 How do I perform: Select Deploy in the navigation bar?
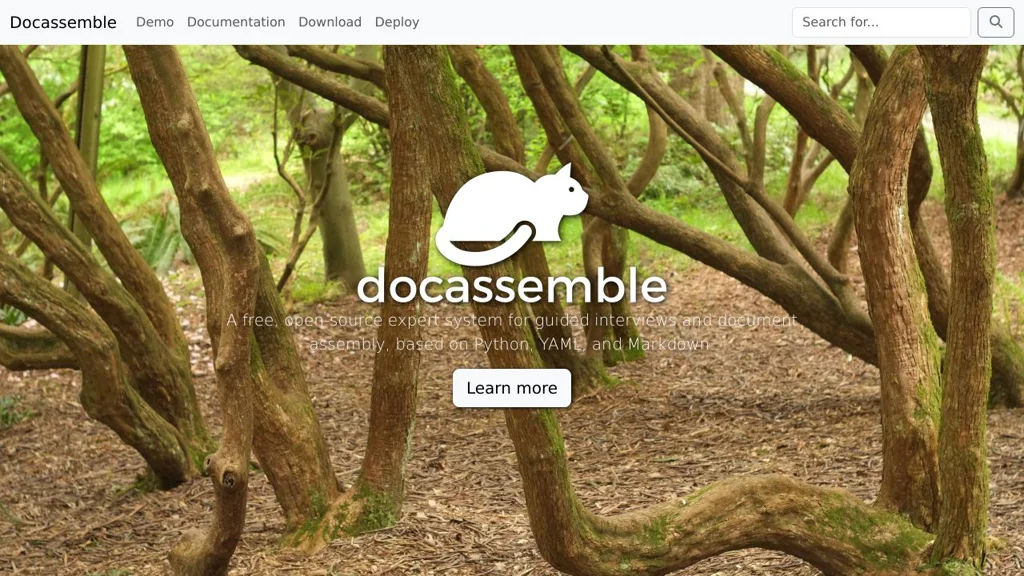(x=397, y=22)
